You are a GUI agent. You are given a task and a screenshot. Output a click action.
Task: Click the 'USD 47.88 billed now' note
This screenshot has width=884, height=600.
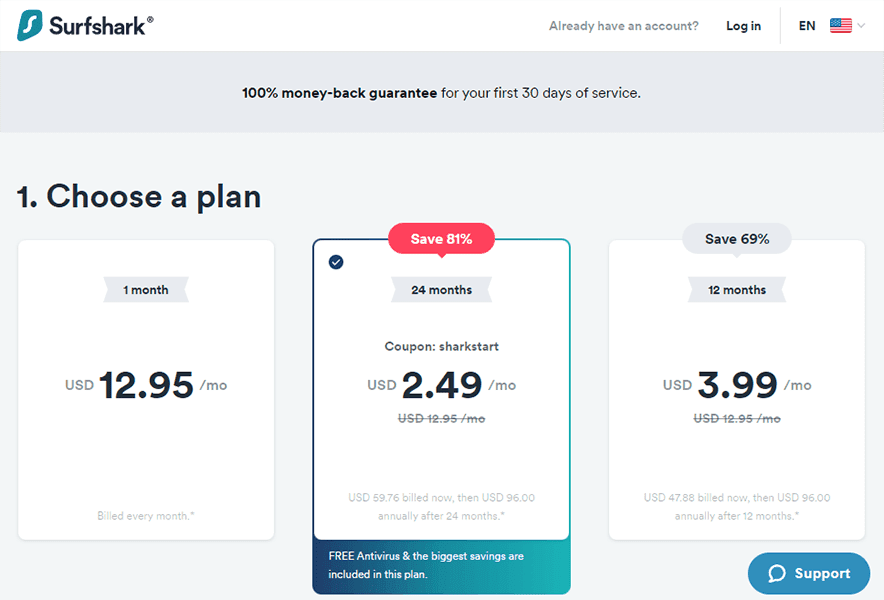[x=737, y=506]
